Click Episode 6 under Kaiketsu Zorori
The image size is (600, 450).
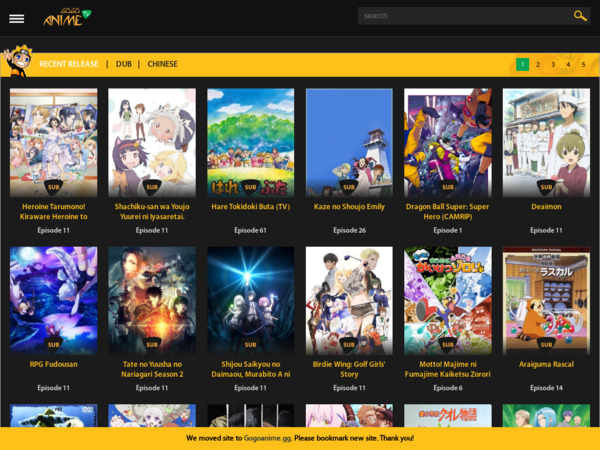pos(448,388)
